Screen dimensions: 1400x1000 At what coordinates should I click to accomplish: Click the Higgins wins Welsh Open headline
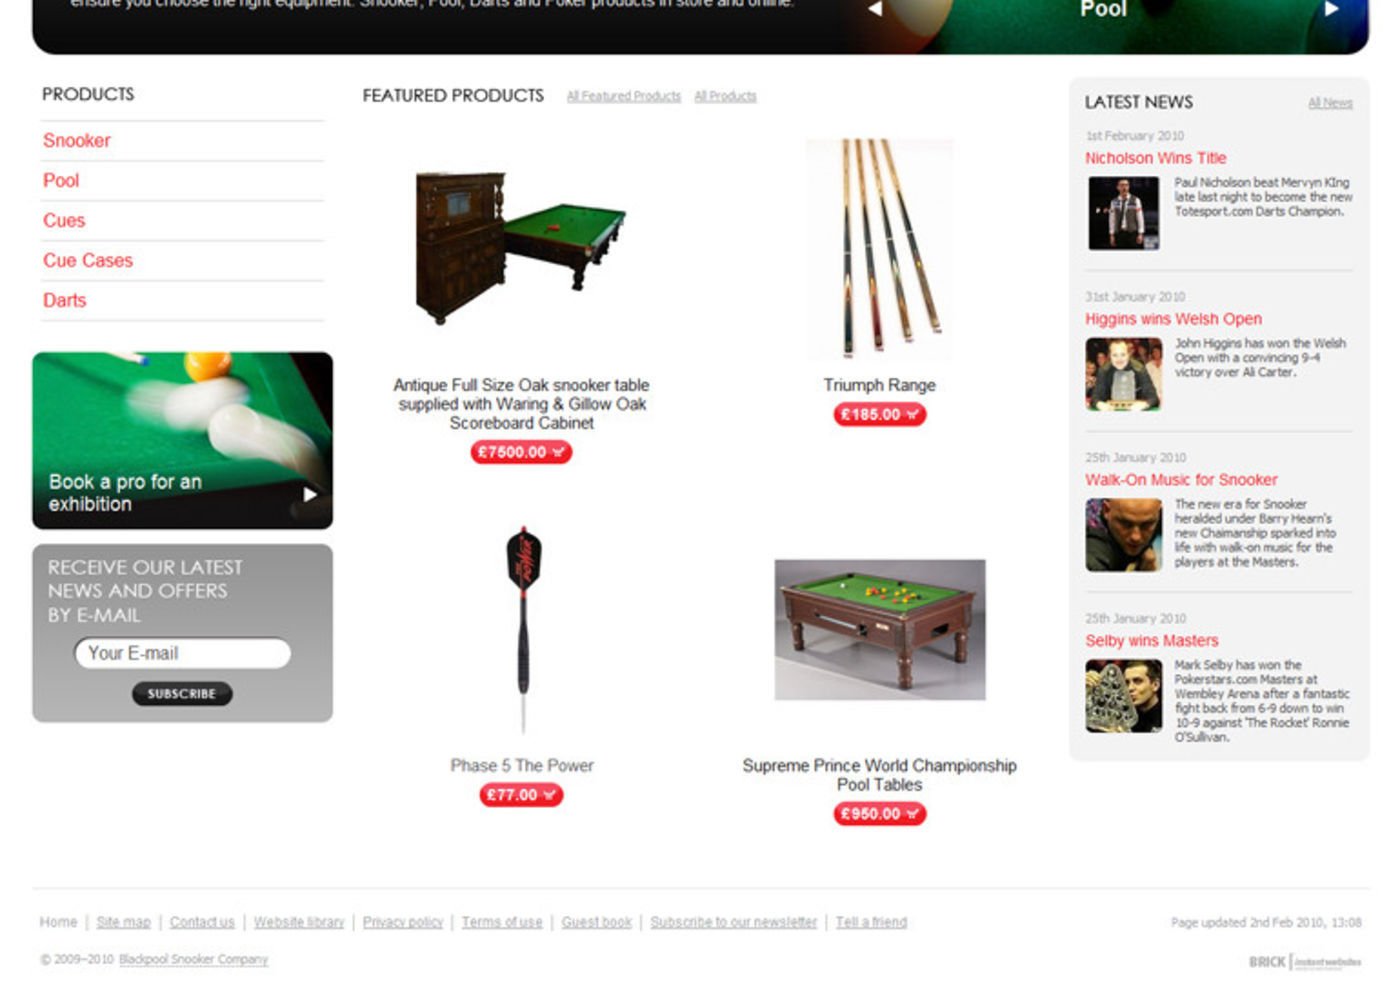(x=1173, y=319)
